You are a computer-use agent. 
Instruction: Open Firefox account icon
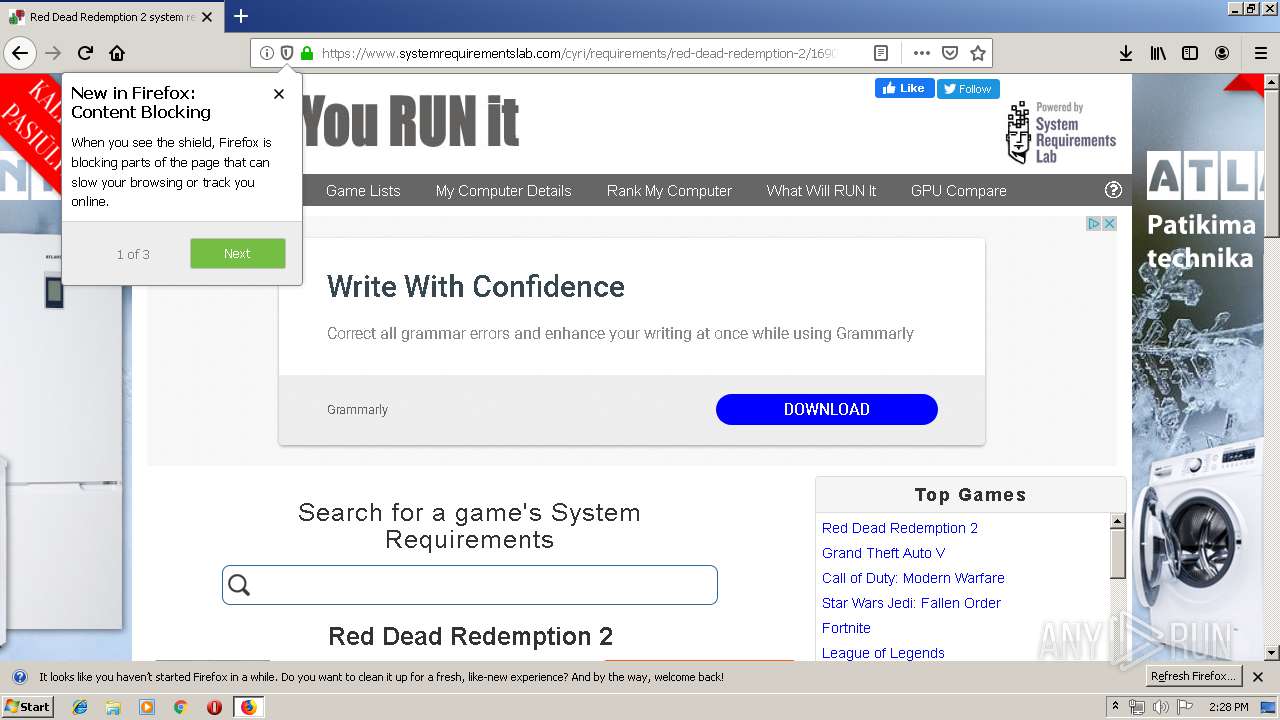(1222, 53)
